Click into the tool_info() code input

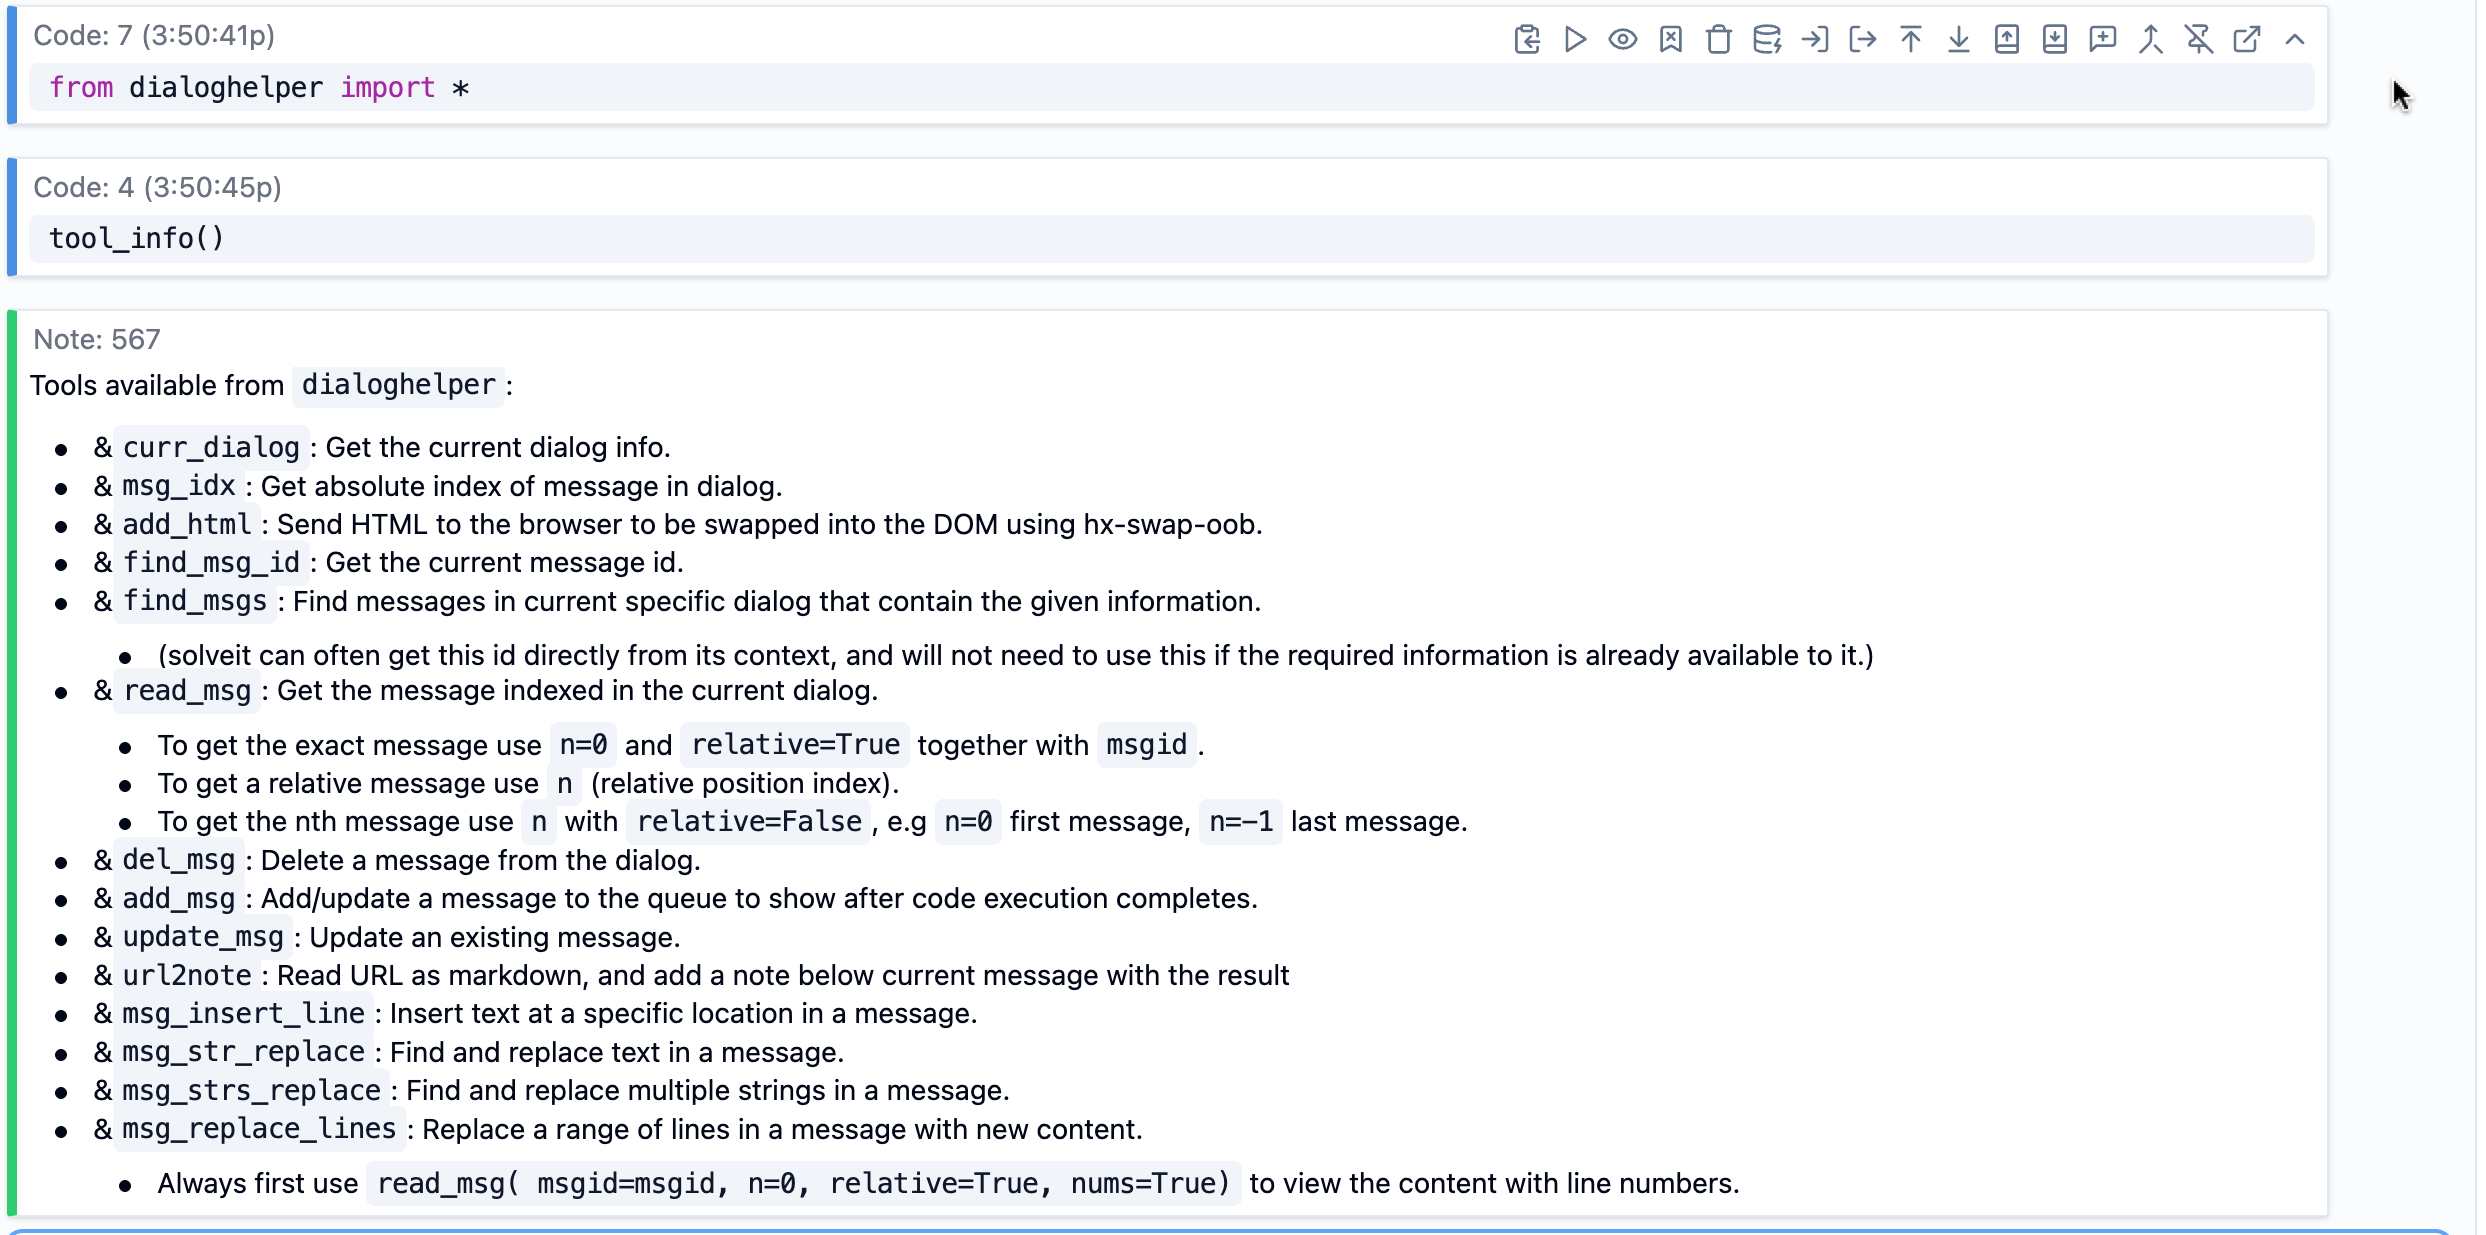coord(1170,239)
